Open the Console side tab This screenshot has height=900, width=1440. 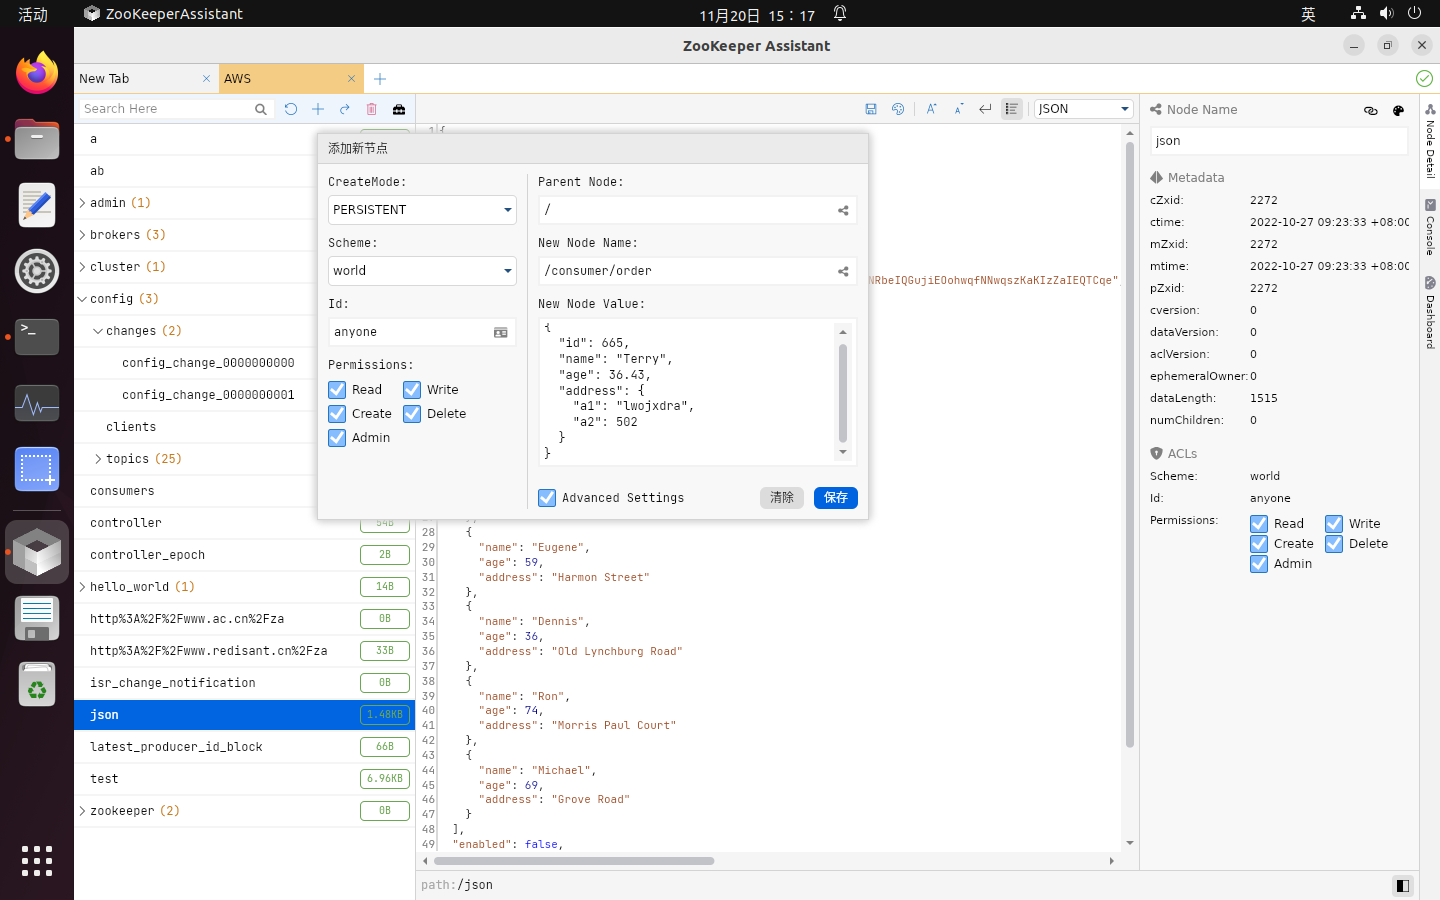1430,227
